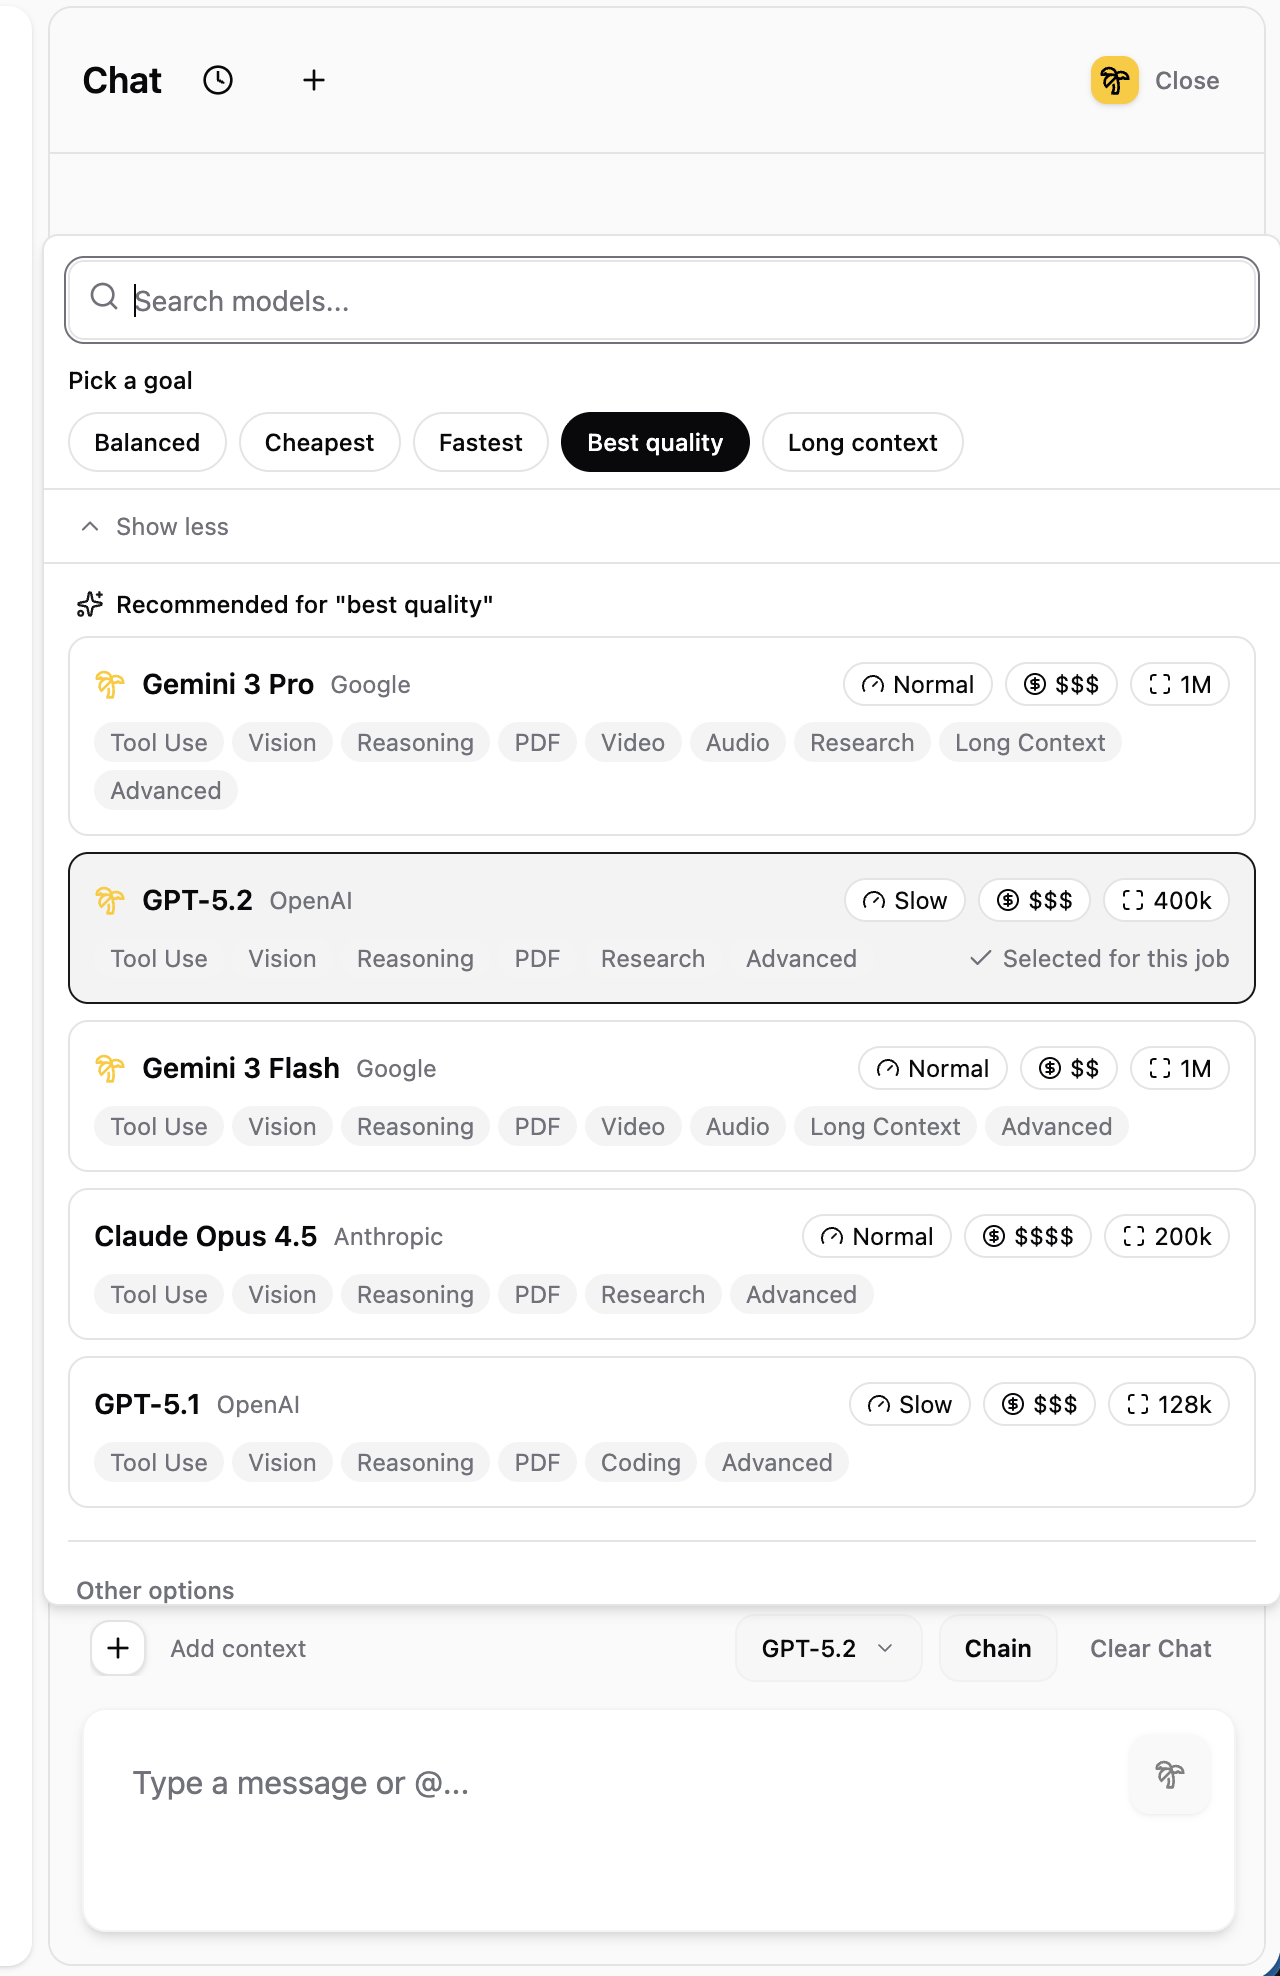Click the magnifier icon in search bar

coord(105,297)
